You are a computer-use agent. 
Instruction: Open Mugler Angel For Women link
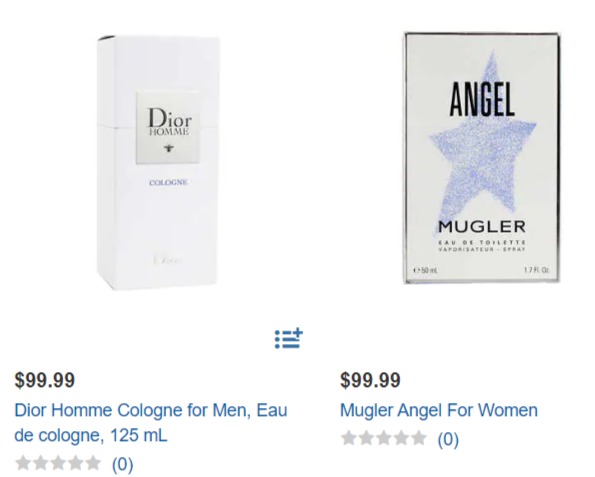pos(439,410)
